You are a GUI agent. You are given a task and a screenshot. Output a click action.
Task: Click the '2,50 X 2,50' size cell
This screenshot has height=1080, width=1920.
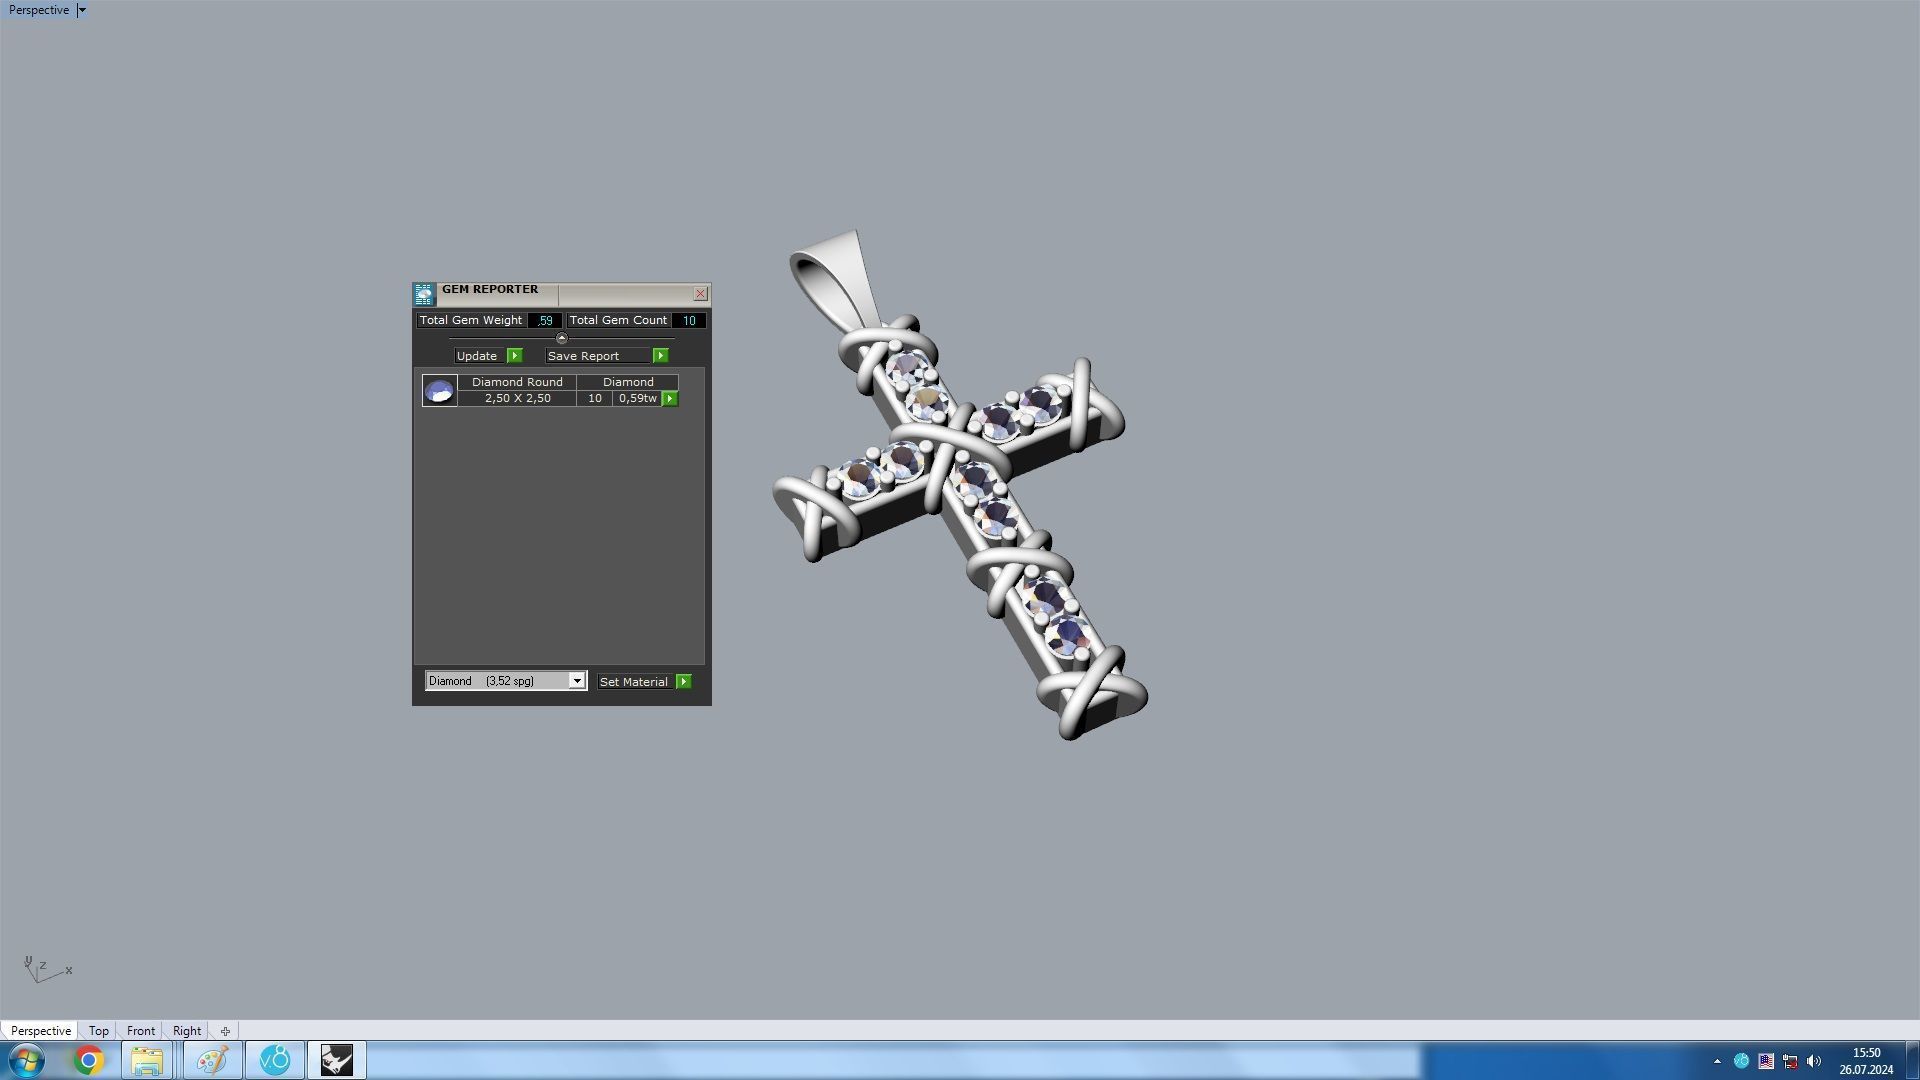tap(517, 398)
